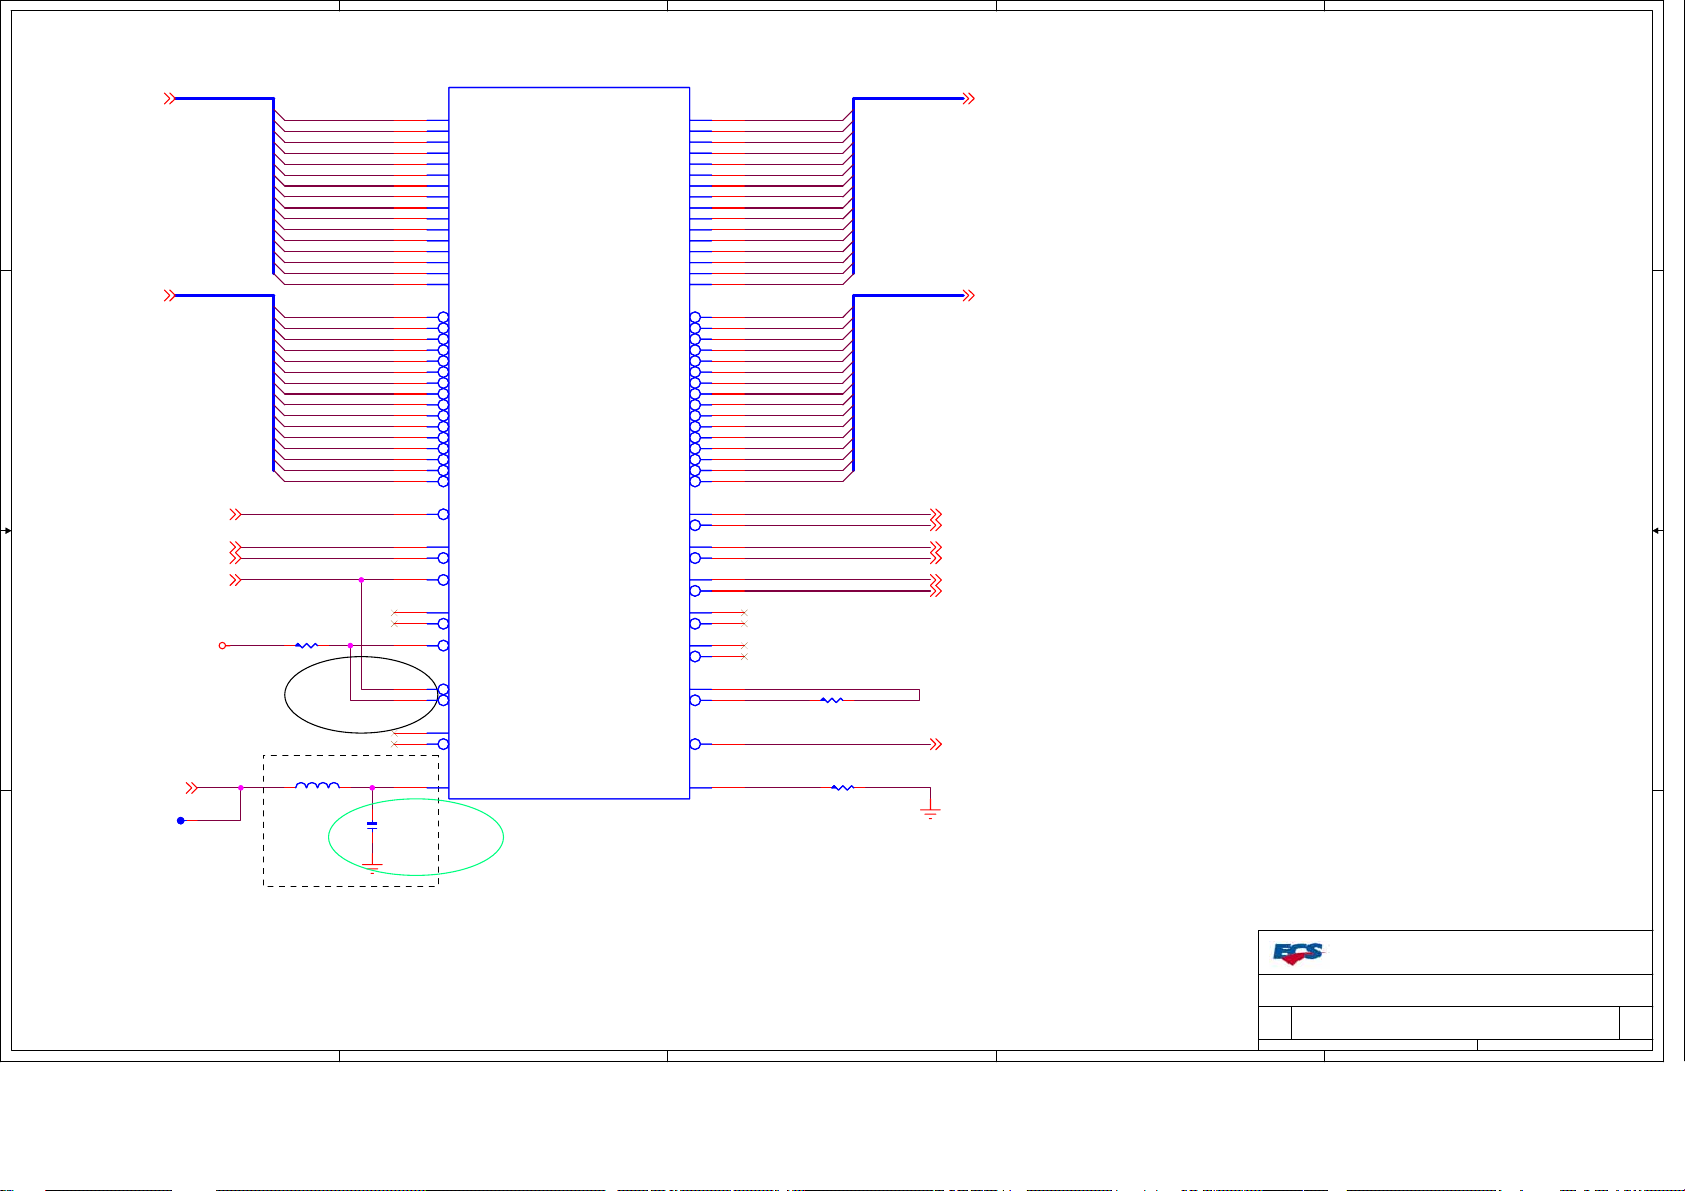Select the inductor symbol inside the dashed box
This screenshot has width=1685, height=1191.
[317, 786]
